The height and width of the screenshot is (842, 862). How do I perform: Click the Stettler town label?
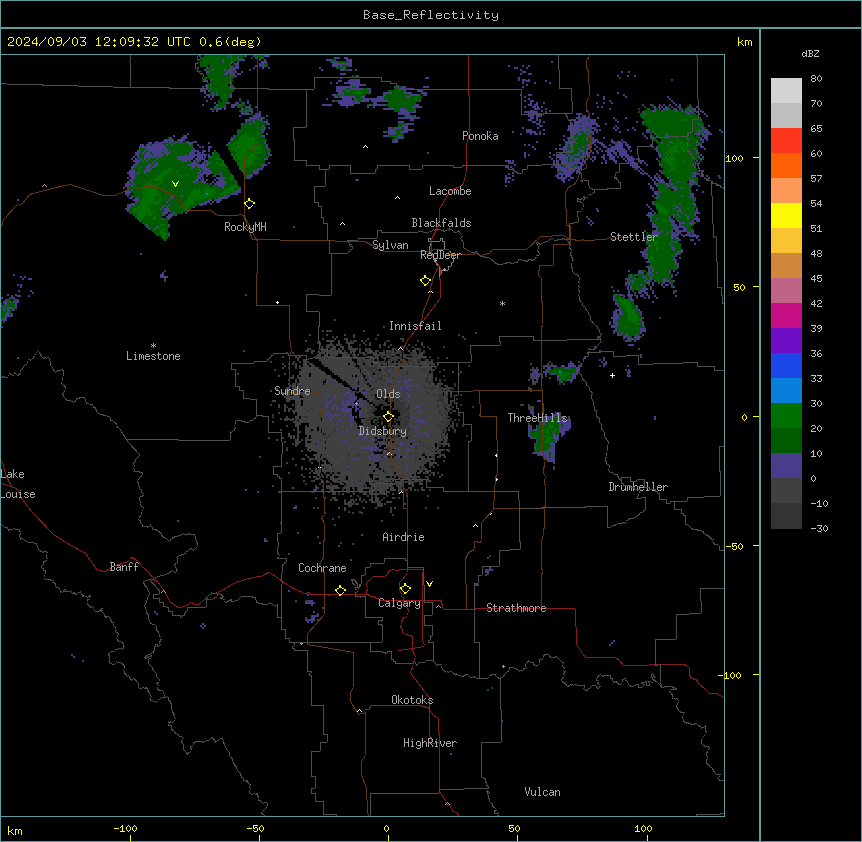634,237
